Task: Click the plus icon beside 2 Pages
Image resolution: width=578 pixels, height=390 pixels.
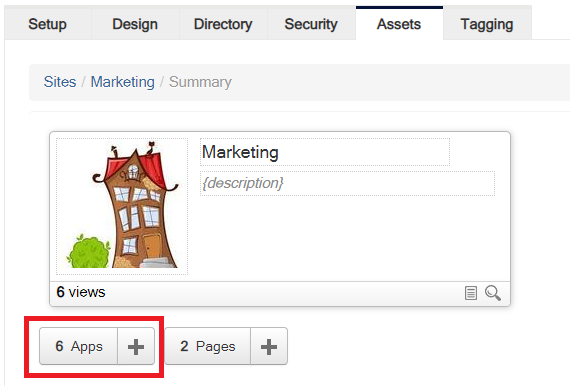Action: click(269, 347)
